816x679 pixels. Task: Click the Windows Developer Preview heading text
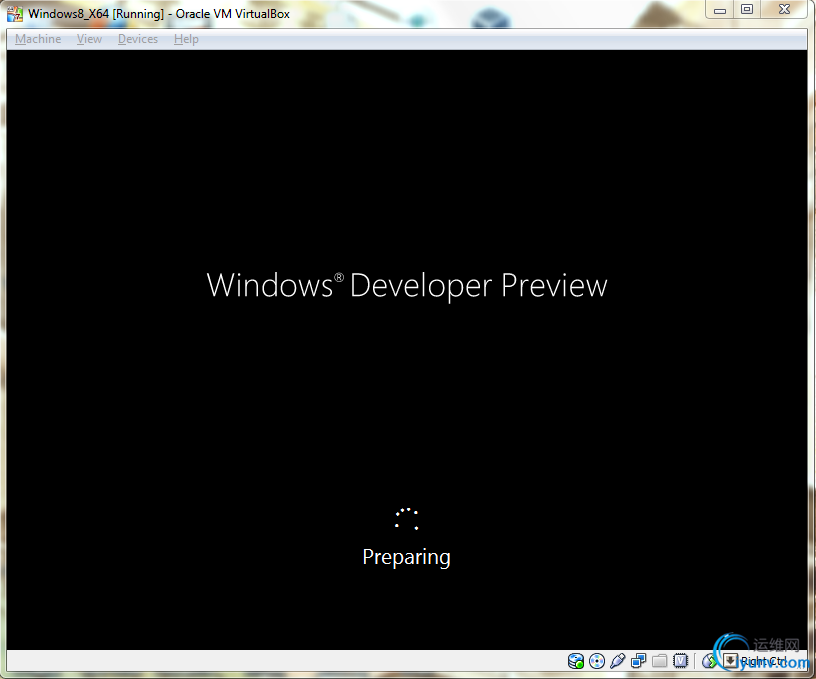(407, 285)
